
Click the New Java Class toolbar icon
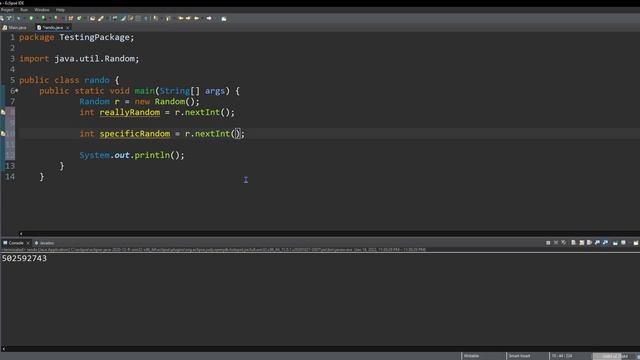[x=79, y=18]
